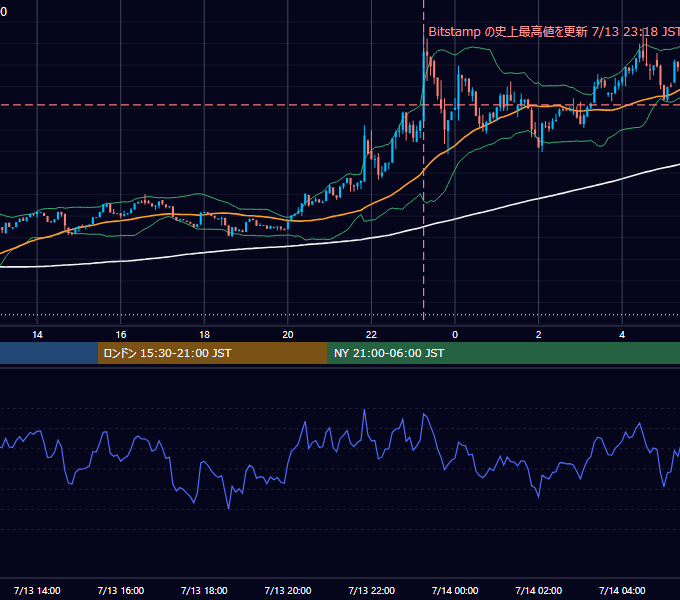This screenshot has width=680, height=600.
Task: Click hour label 20 on upper time axis
Action: pyautogui.click(x=288, y=335)
